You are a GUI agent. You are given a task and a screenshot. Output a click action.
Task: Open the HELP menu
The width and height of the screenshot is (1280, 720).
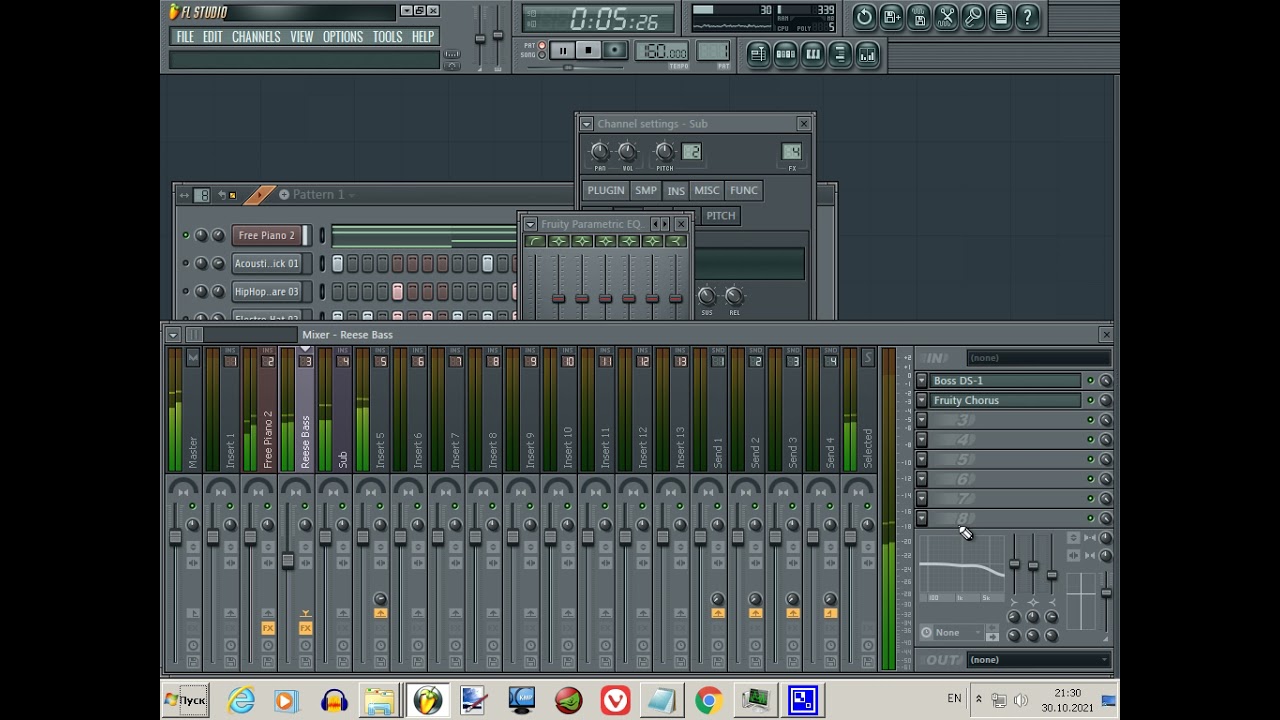point(423,37)
